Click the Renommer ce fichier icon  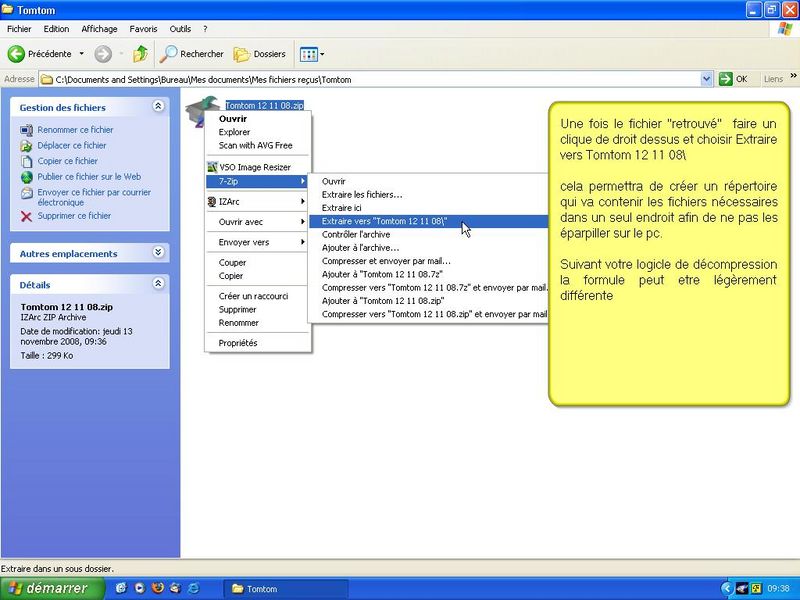(27, 130)
